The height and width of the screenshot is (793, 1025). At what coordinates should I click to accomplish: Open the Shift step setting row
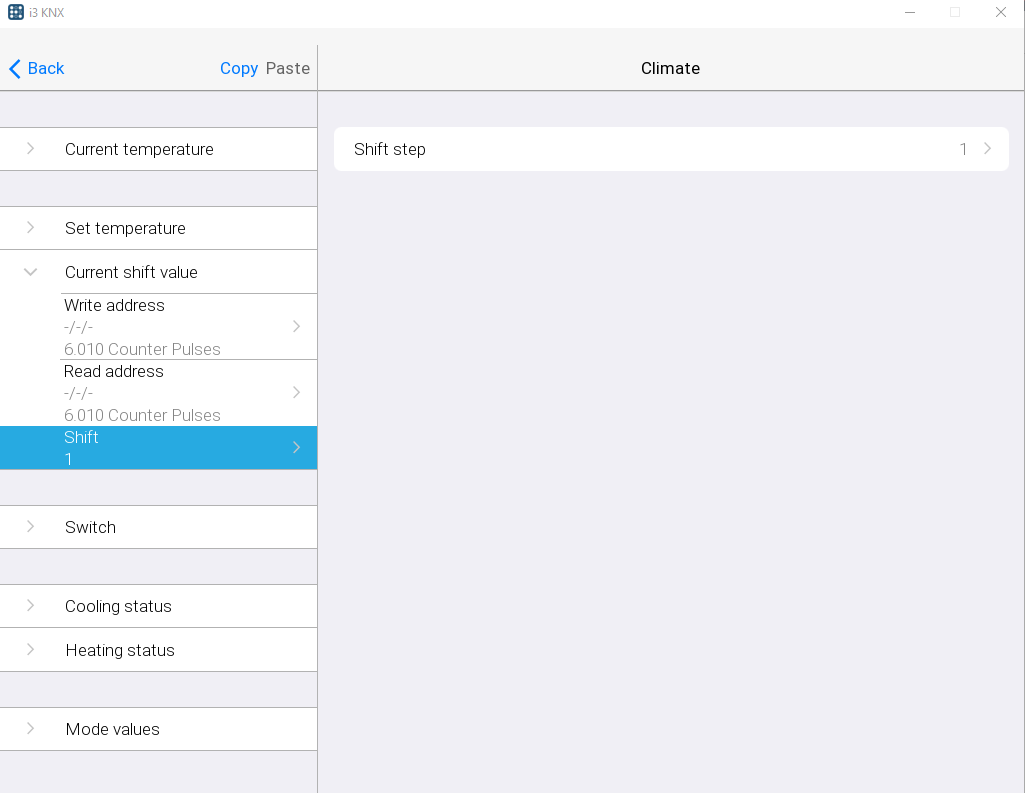click(x=650, y=149)
